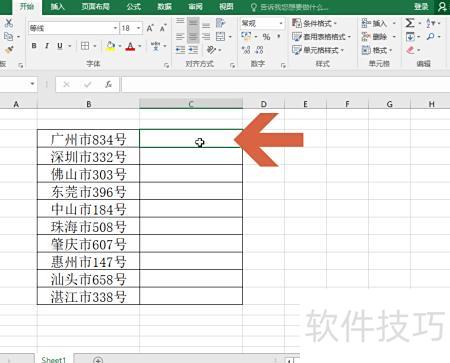Click the Merge and Center icon
This screenshot has height=363, width=450.
click(220, 36)
